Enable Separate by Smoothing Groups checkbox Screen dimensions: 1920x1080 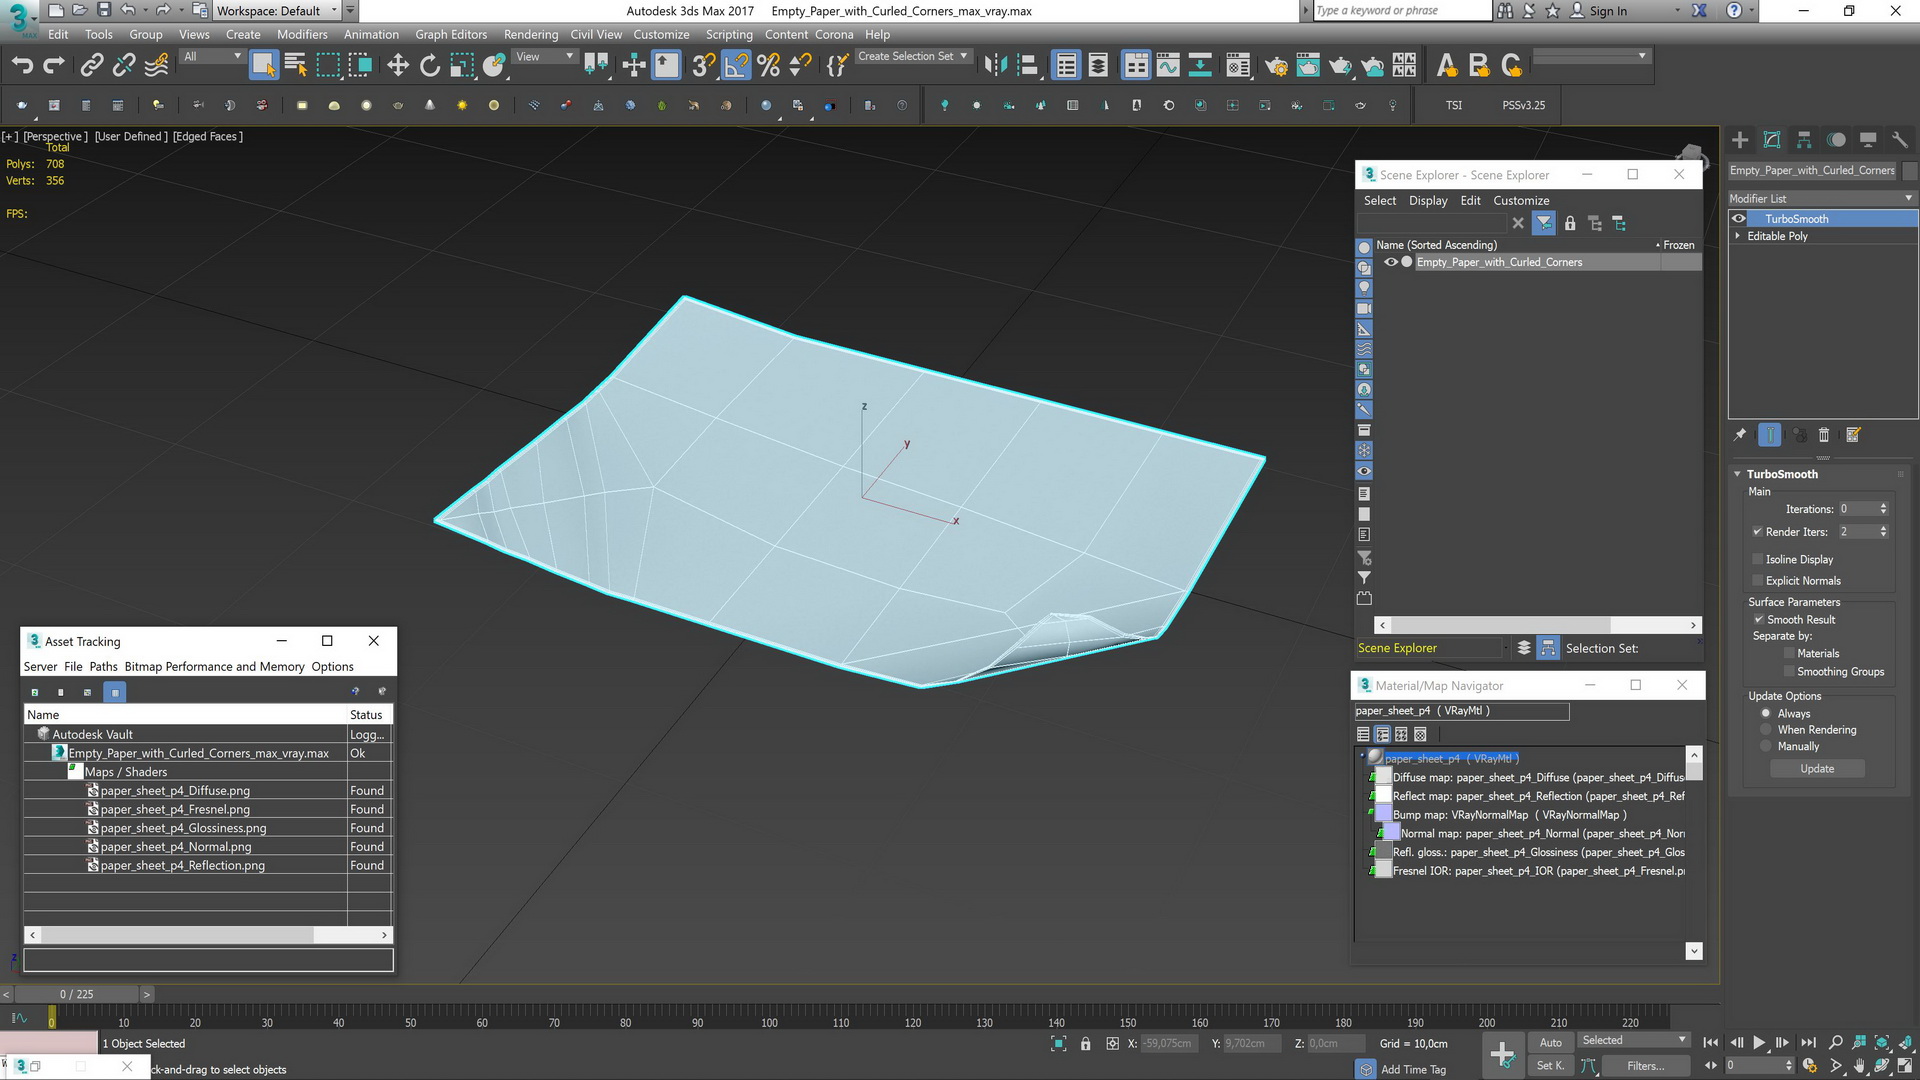pos(1789,672)
